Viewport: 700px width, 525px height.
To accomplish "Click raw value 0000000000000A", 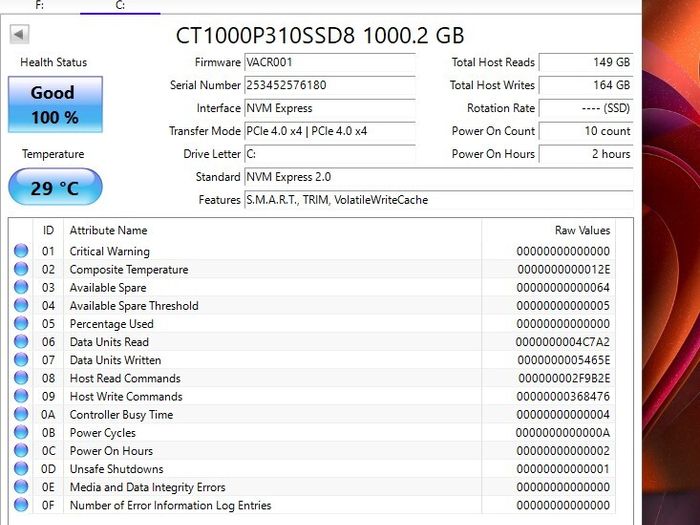I will [562, 433].
